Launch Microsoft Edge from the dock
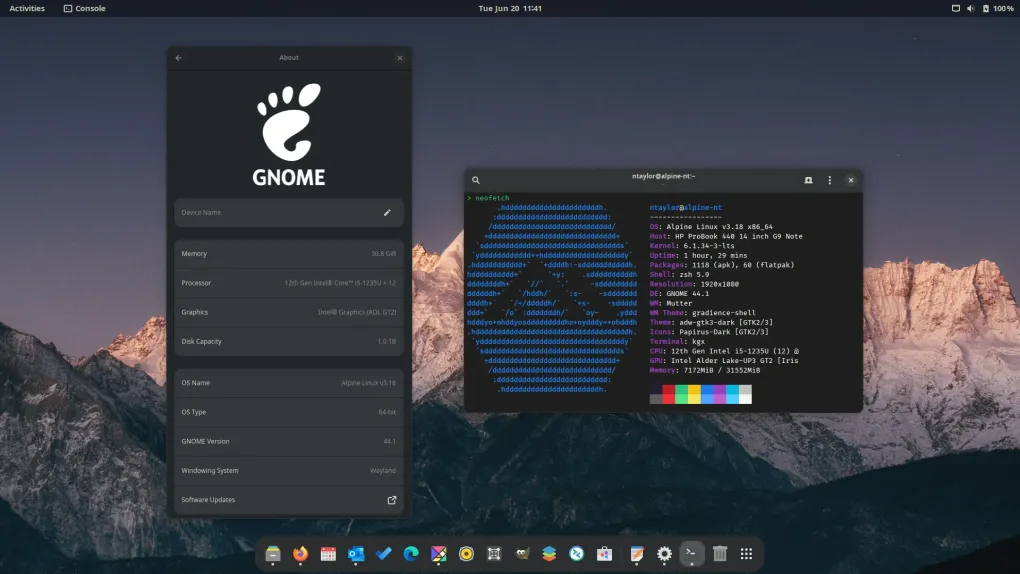Viewport: 1020px width, 574px height. point(410,554)
